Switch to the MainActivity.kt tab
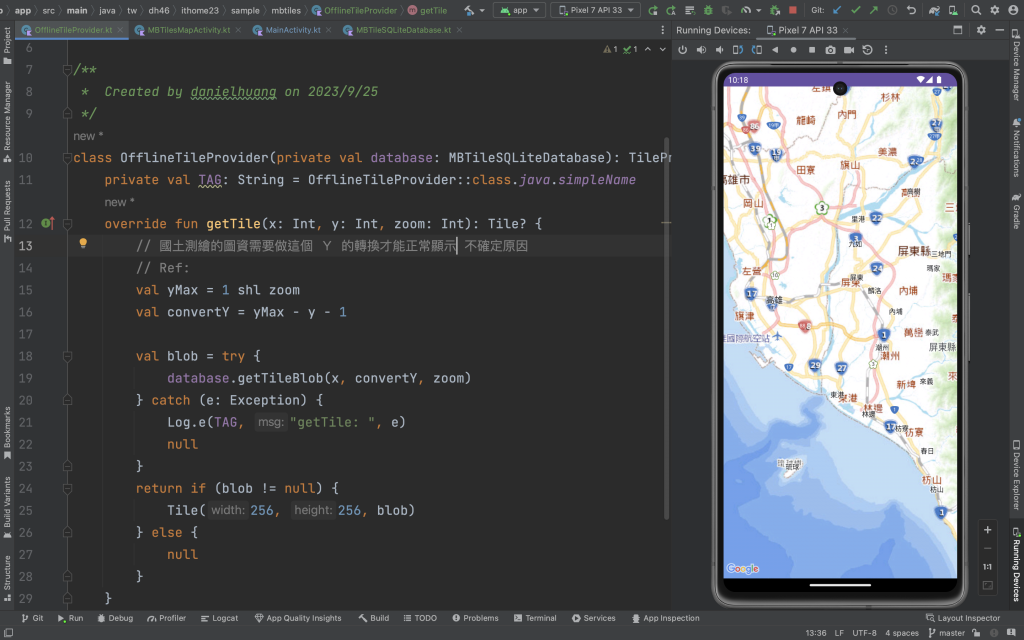 [x=293, y=30]
